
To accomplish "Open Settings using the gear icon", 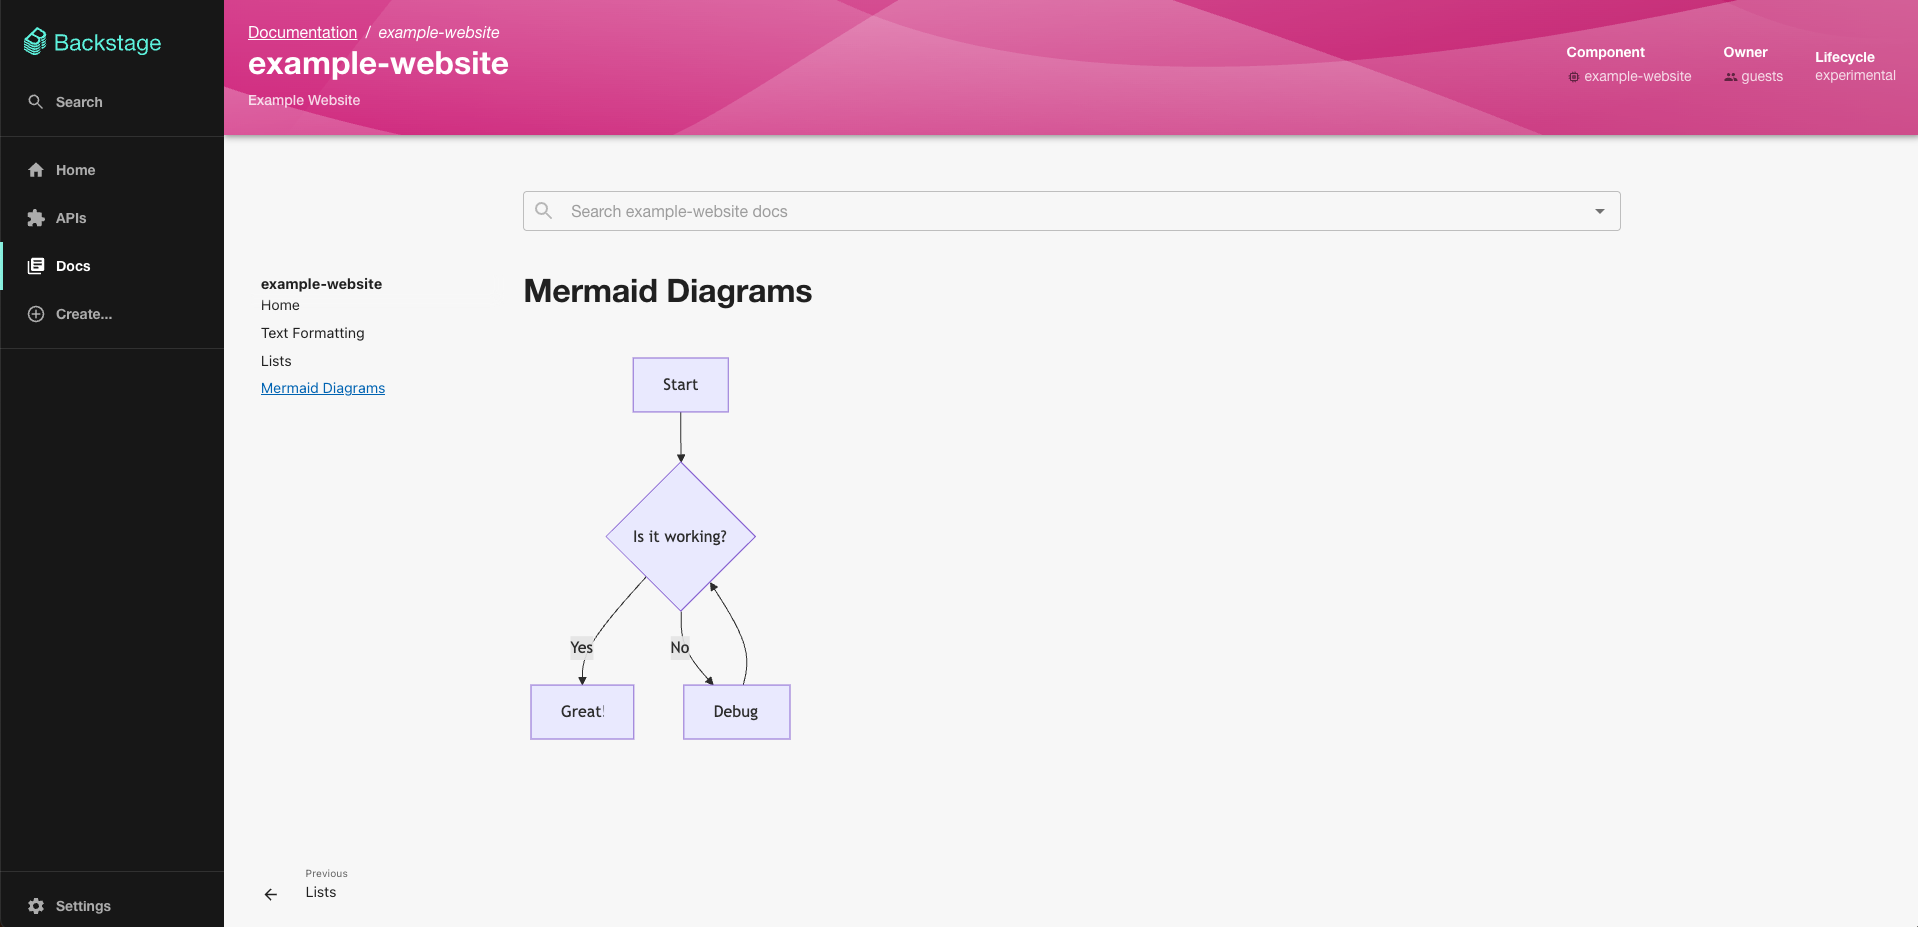I will 36,906.
